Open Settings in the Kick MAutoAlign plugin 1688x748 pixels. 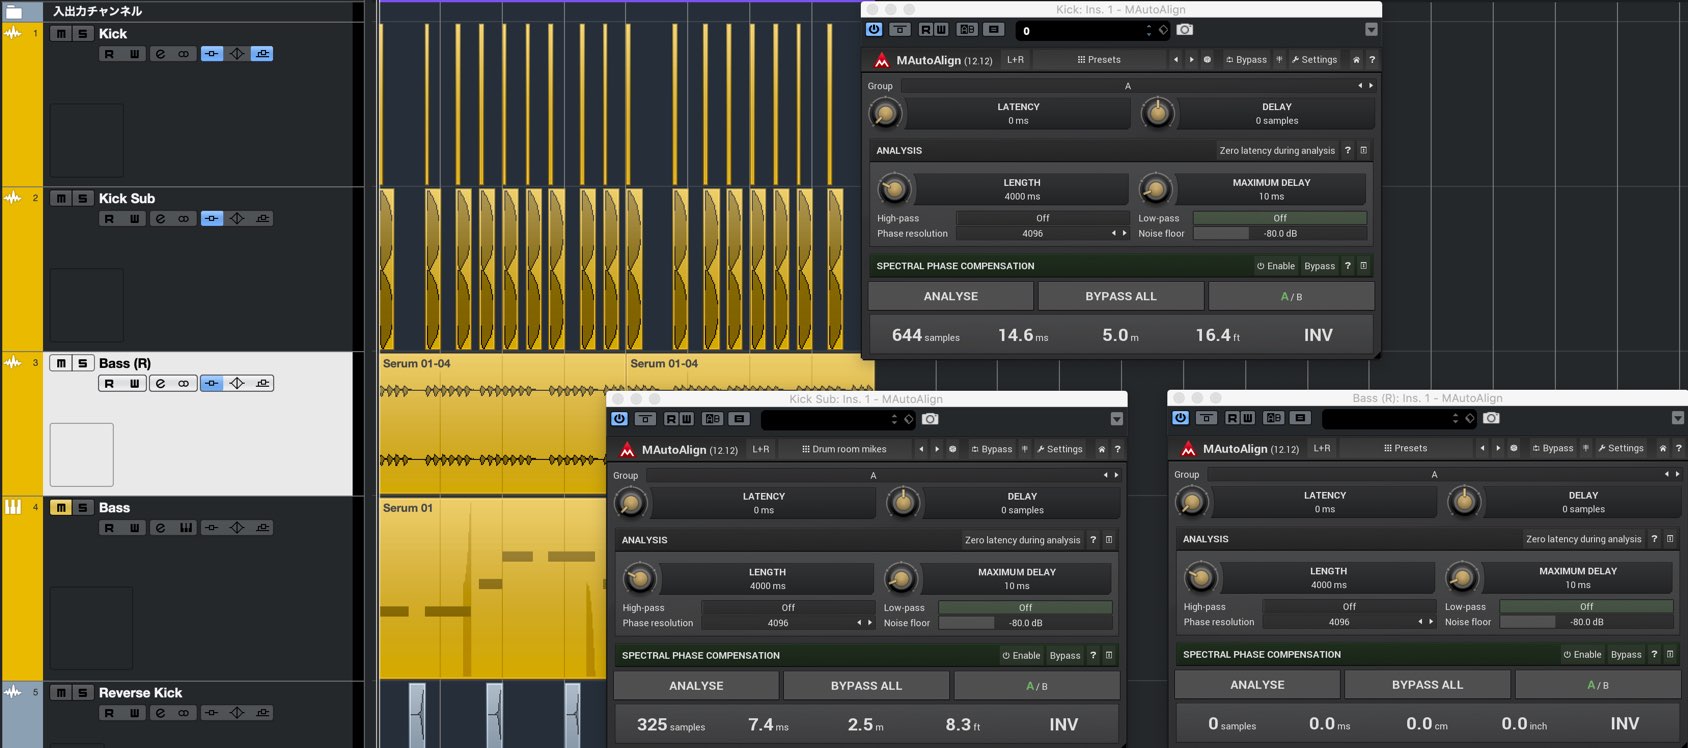(x=1314, y=60)
